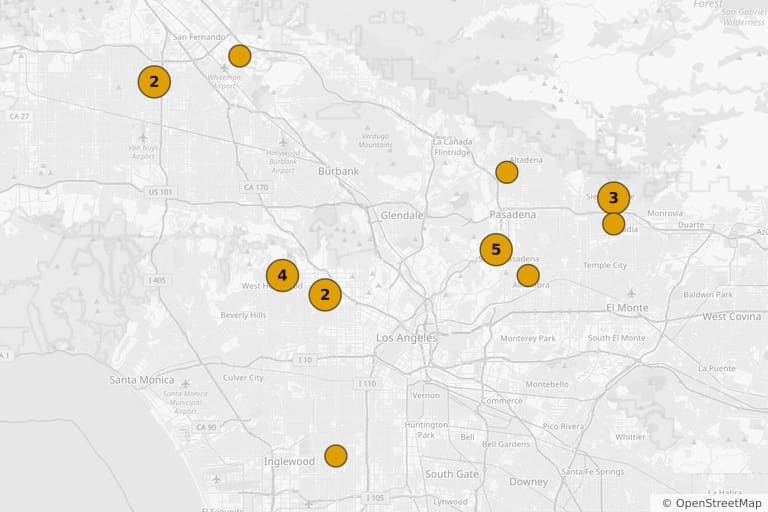Click the 'I 405' highway shield
This screenshot has width=768, height=512.
click(157, 280)
